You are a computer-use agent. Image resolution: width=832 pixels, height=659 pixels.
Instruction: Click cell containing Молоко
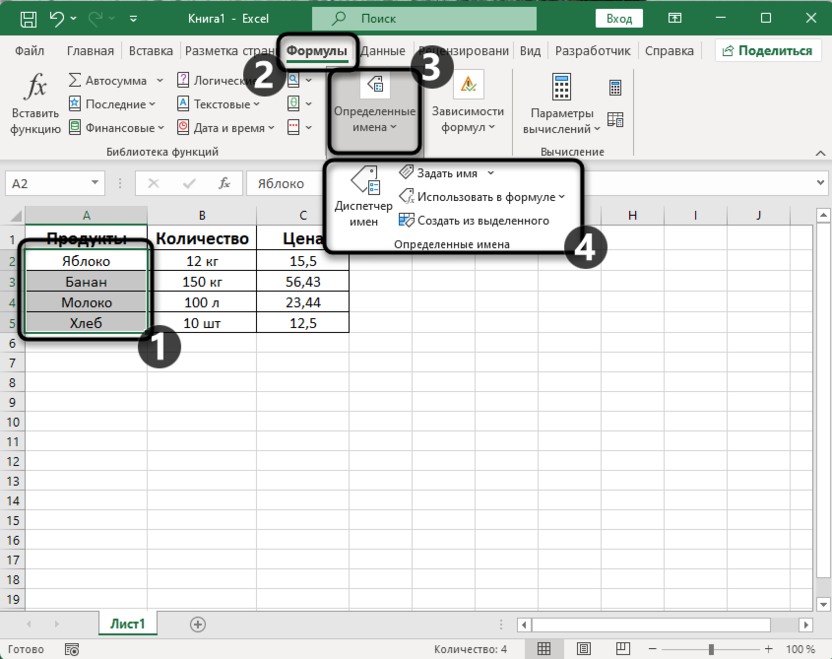[x=86, y=302]
